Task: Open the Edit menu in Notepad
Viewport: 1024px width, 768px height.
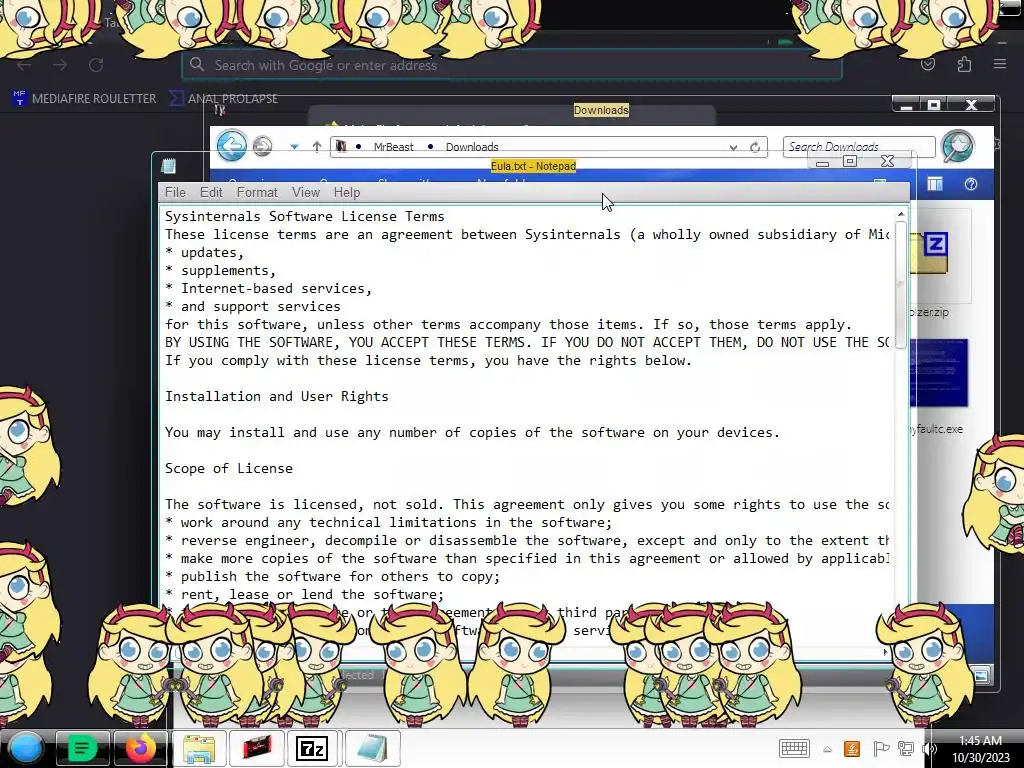Action: pyautogui.click(x=211, y=192)
